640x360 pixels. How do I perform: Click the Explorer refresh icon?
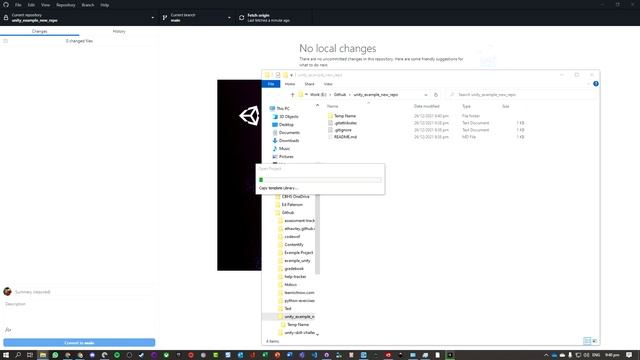point(436,95)
